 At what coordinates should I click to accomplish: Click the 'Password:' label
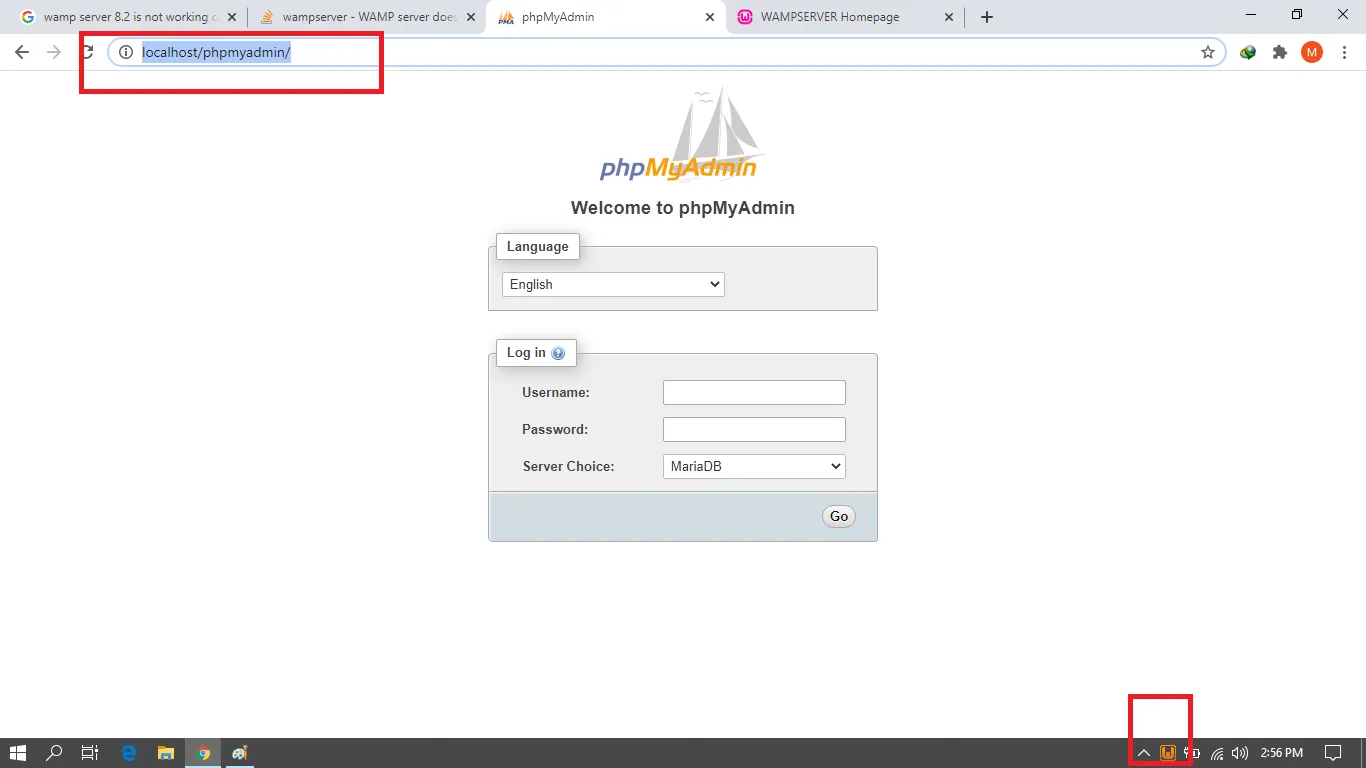(x=555, y=429)
